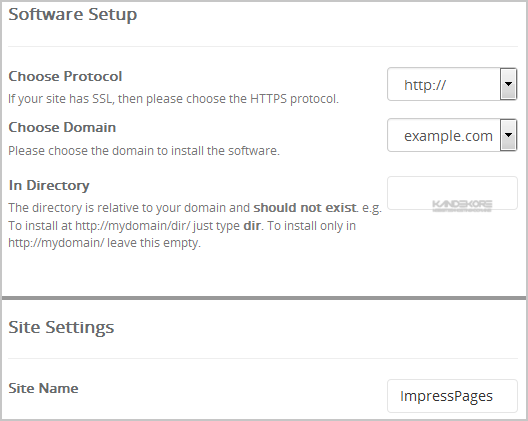Select the http:// protocol combo box
Image resolution: width=528 pixels, height=421 pixels.
point(452,84)
